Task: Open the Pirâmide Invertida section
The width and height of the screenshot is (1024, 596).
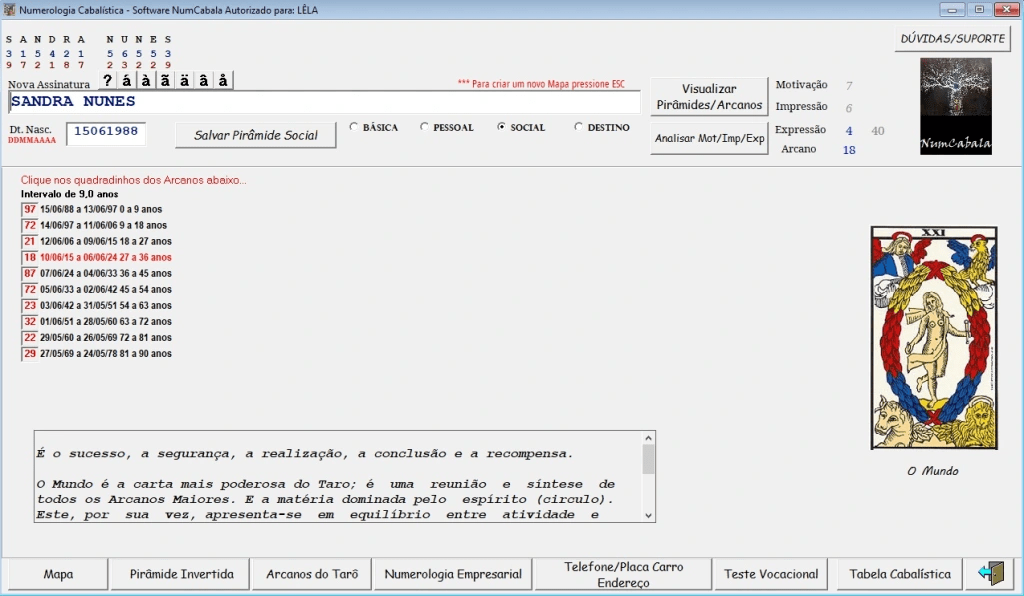Action: 182,574
